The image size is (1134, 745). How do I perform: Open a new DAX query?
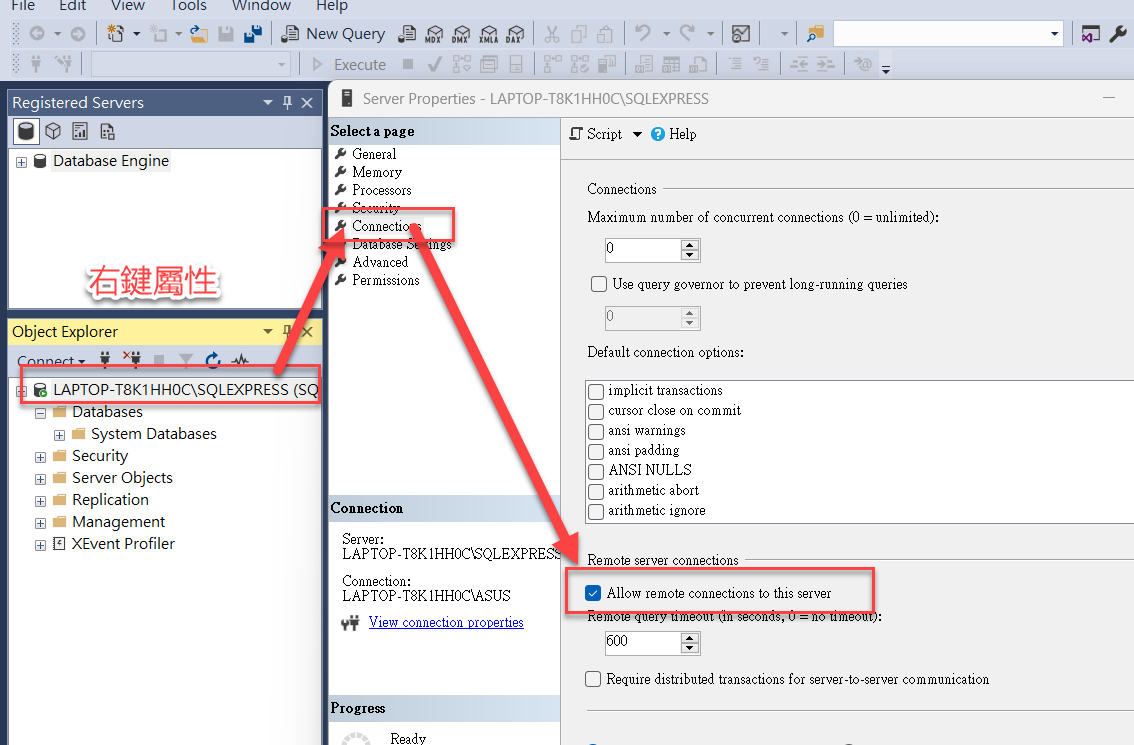pos(515,33)
